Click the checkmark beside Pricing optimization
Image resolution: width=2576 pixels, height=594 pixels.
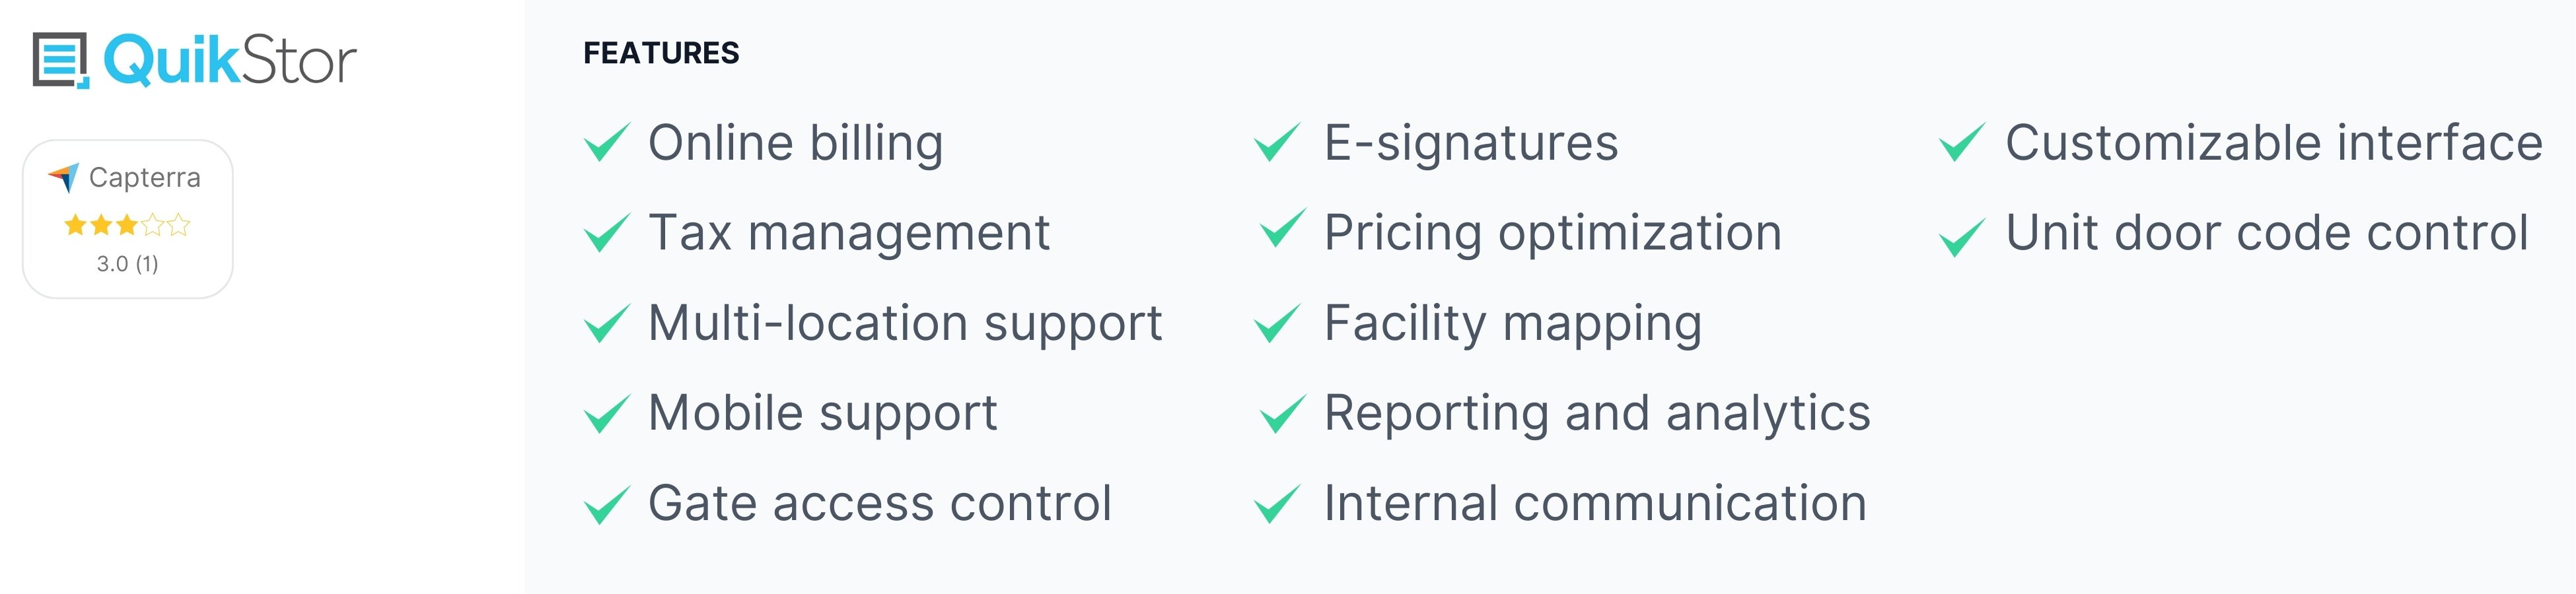[1283, 228]
